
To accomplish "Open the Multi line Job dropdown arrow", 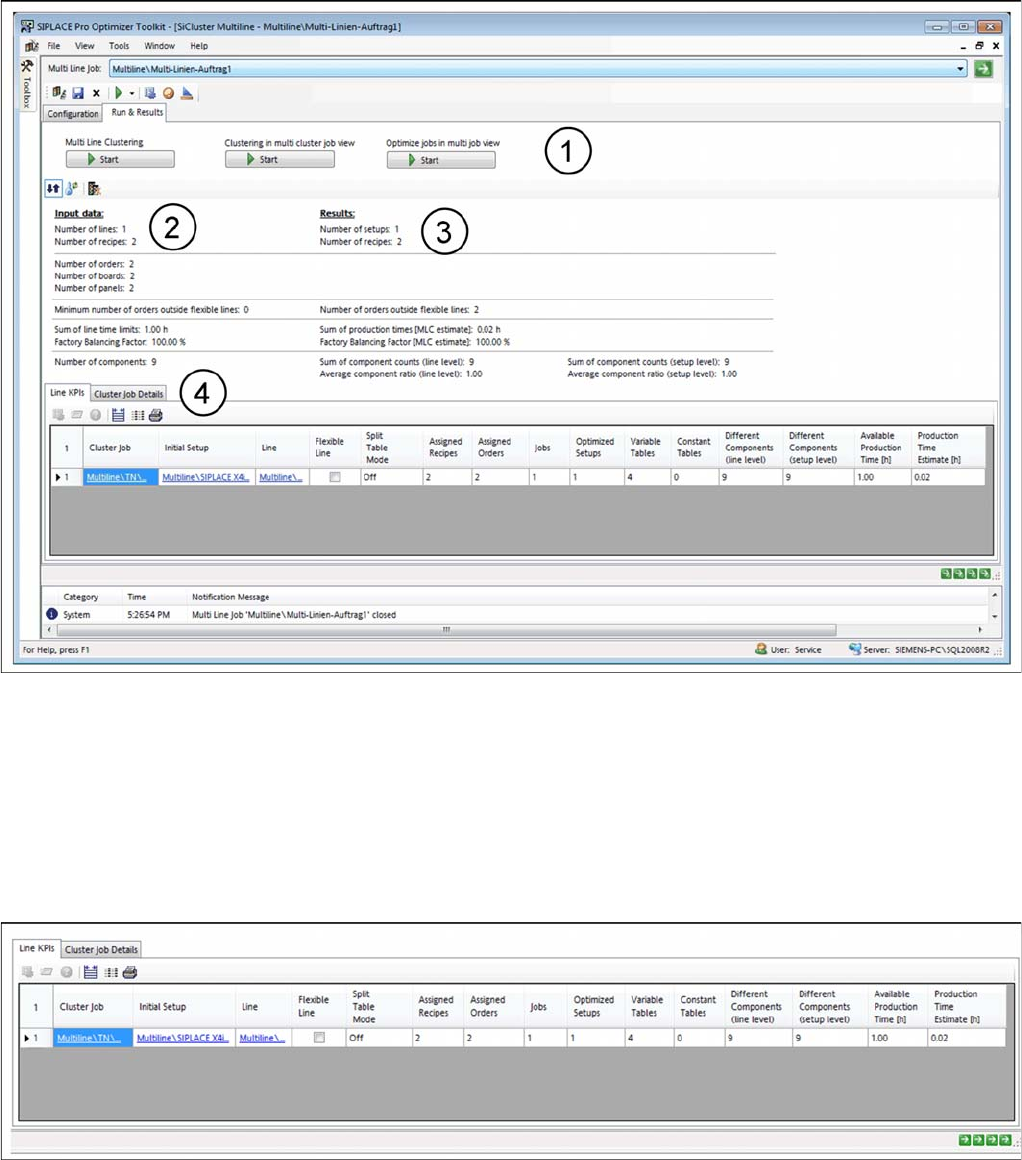I will (960, 69).
